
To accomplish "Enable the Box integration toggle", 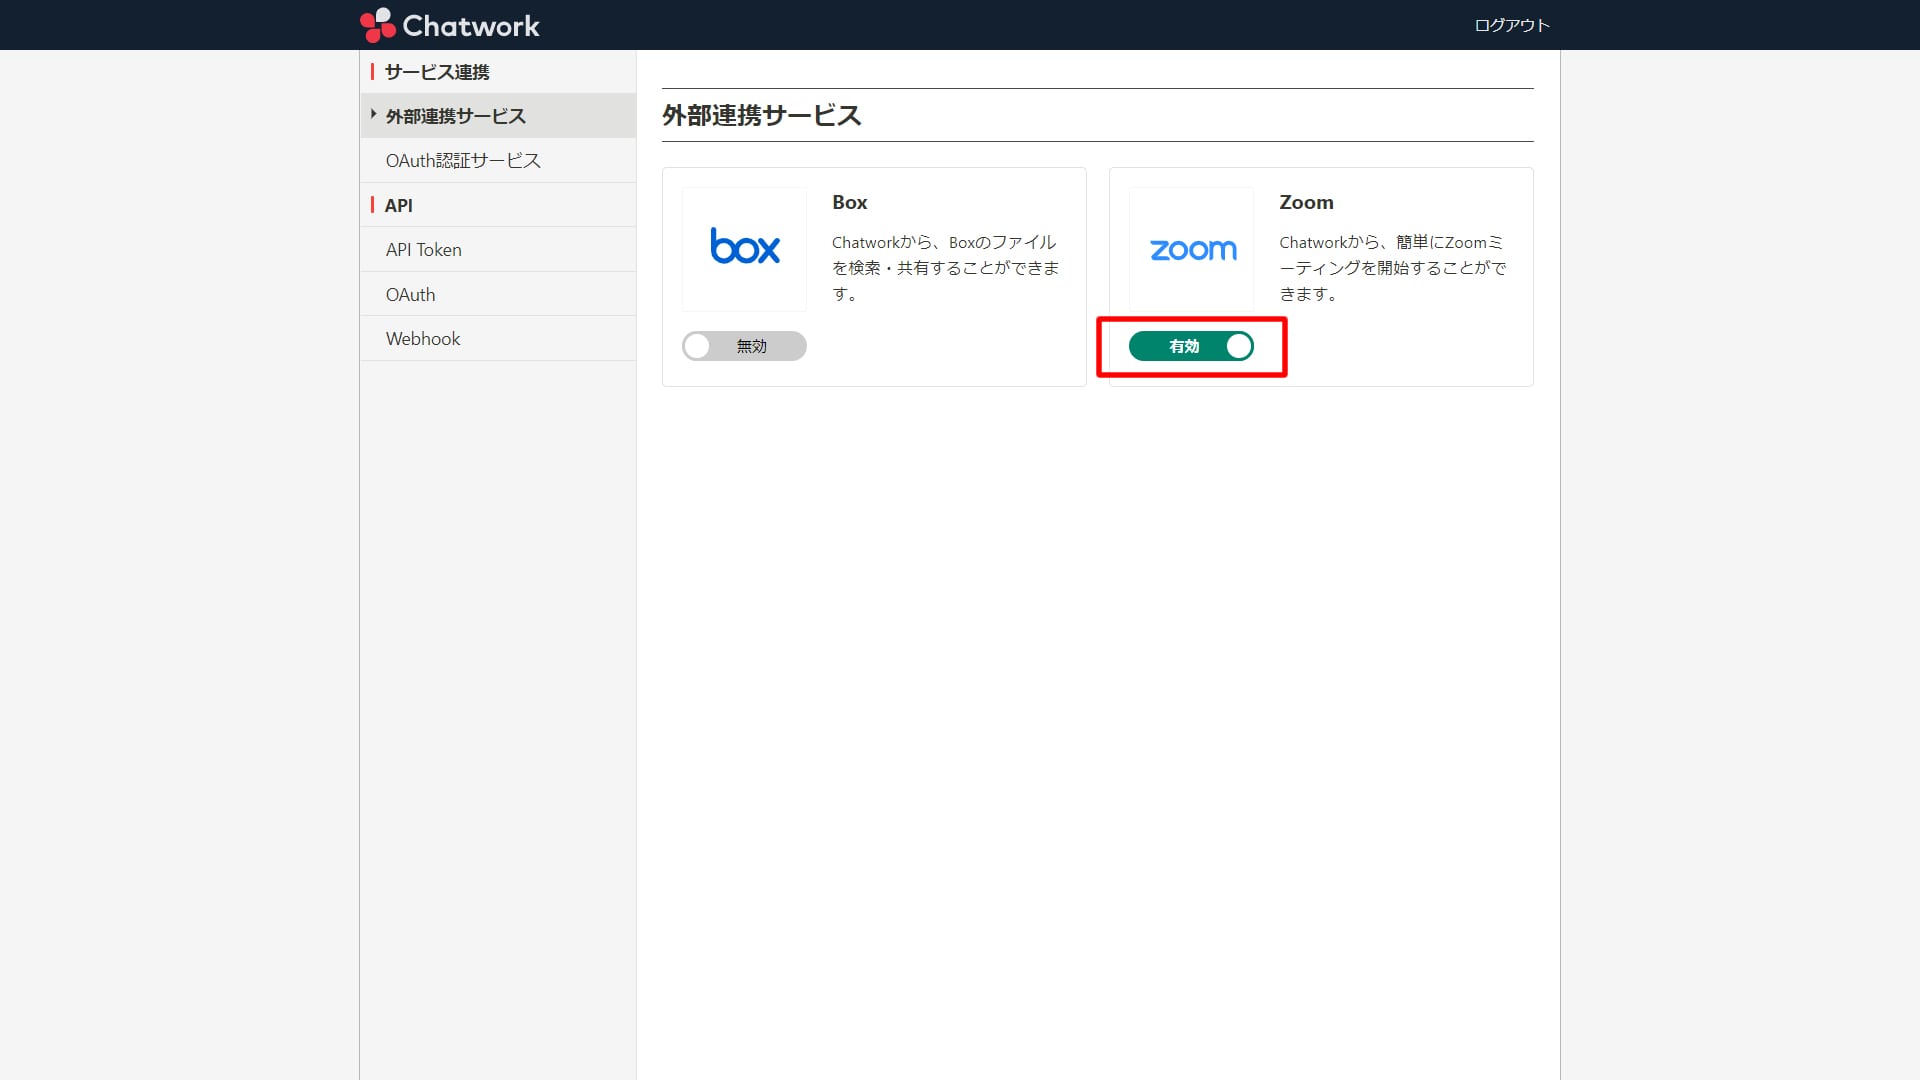I will click(744, 346).
